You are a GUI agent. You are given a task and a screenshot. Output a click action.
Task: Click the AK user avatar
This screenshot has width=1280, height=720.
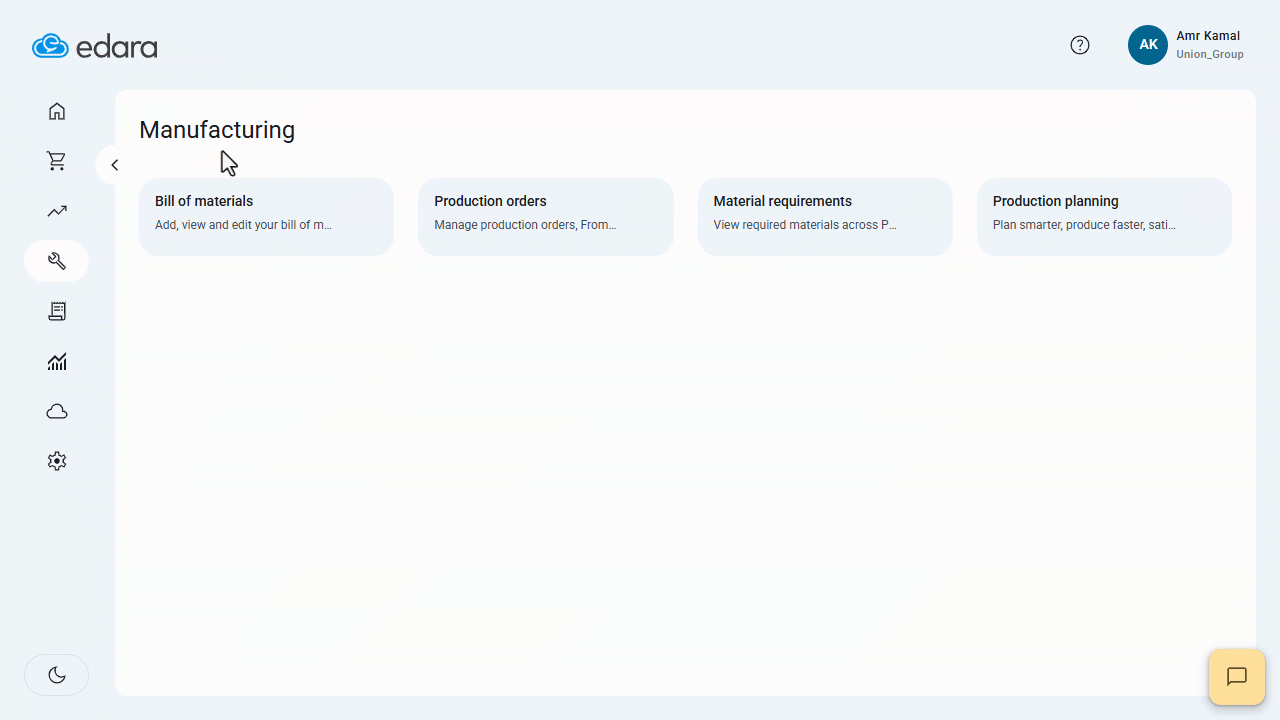(1148, 45)
